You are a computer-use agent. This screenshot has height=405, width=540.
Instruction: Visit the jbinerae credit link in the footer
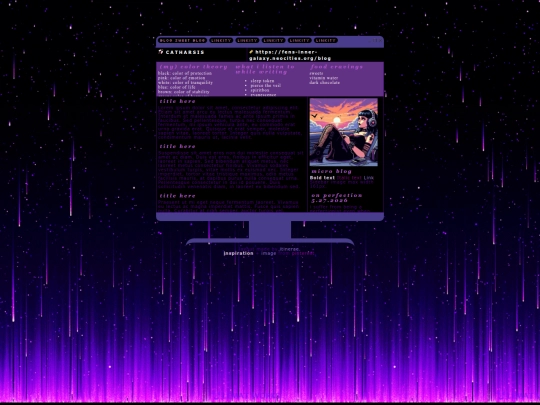coord(289,249)
